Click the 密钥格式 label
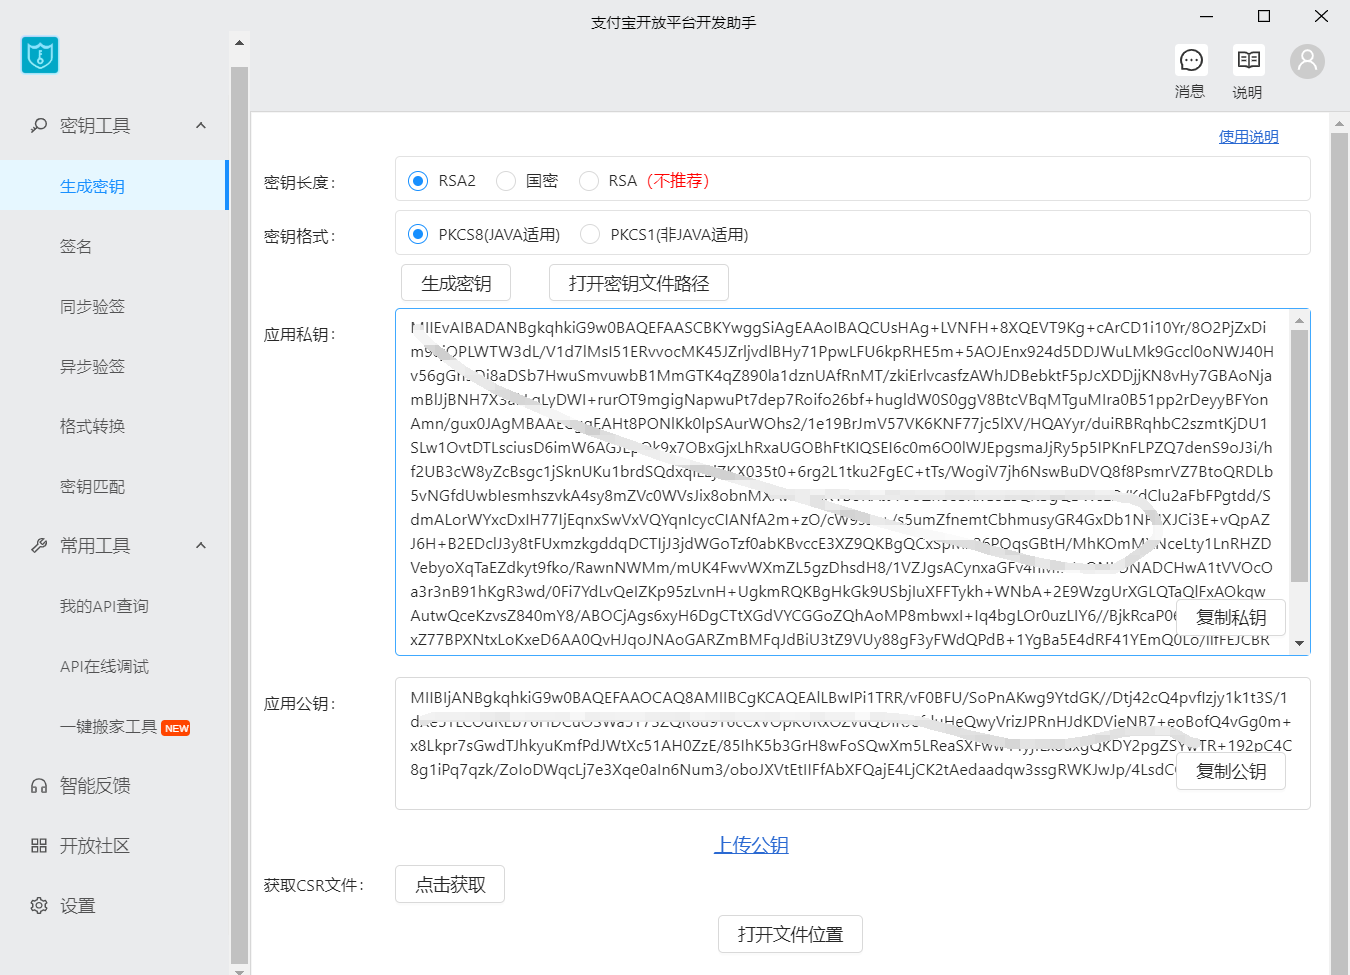The height and width of the screenshot is (975, 1350). pos(300,236)
